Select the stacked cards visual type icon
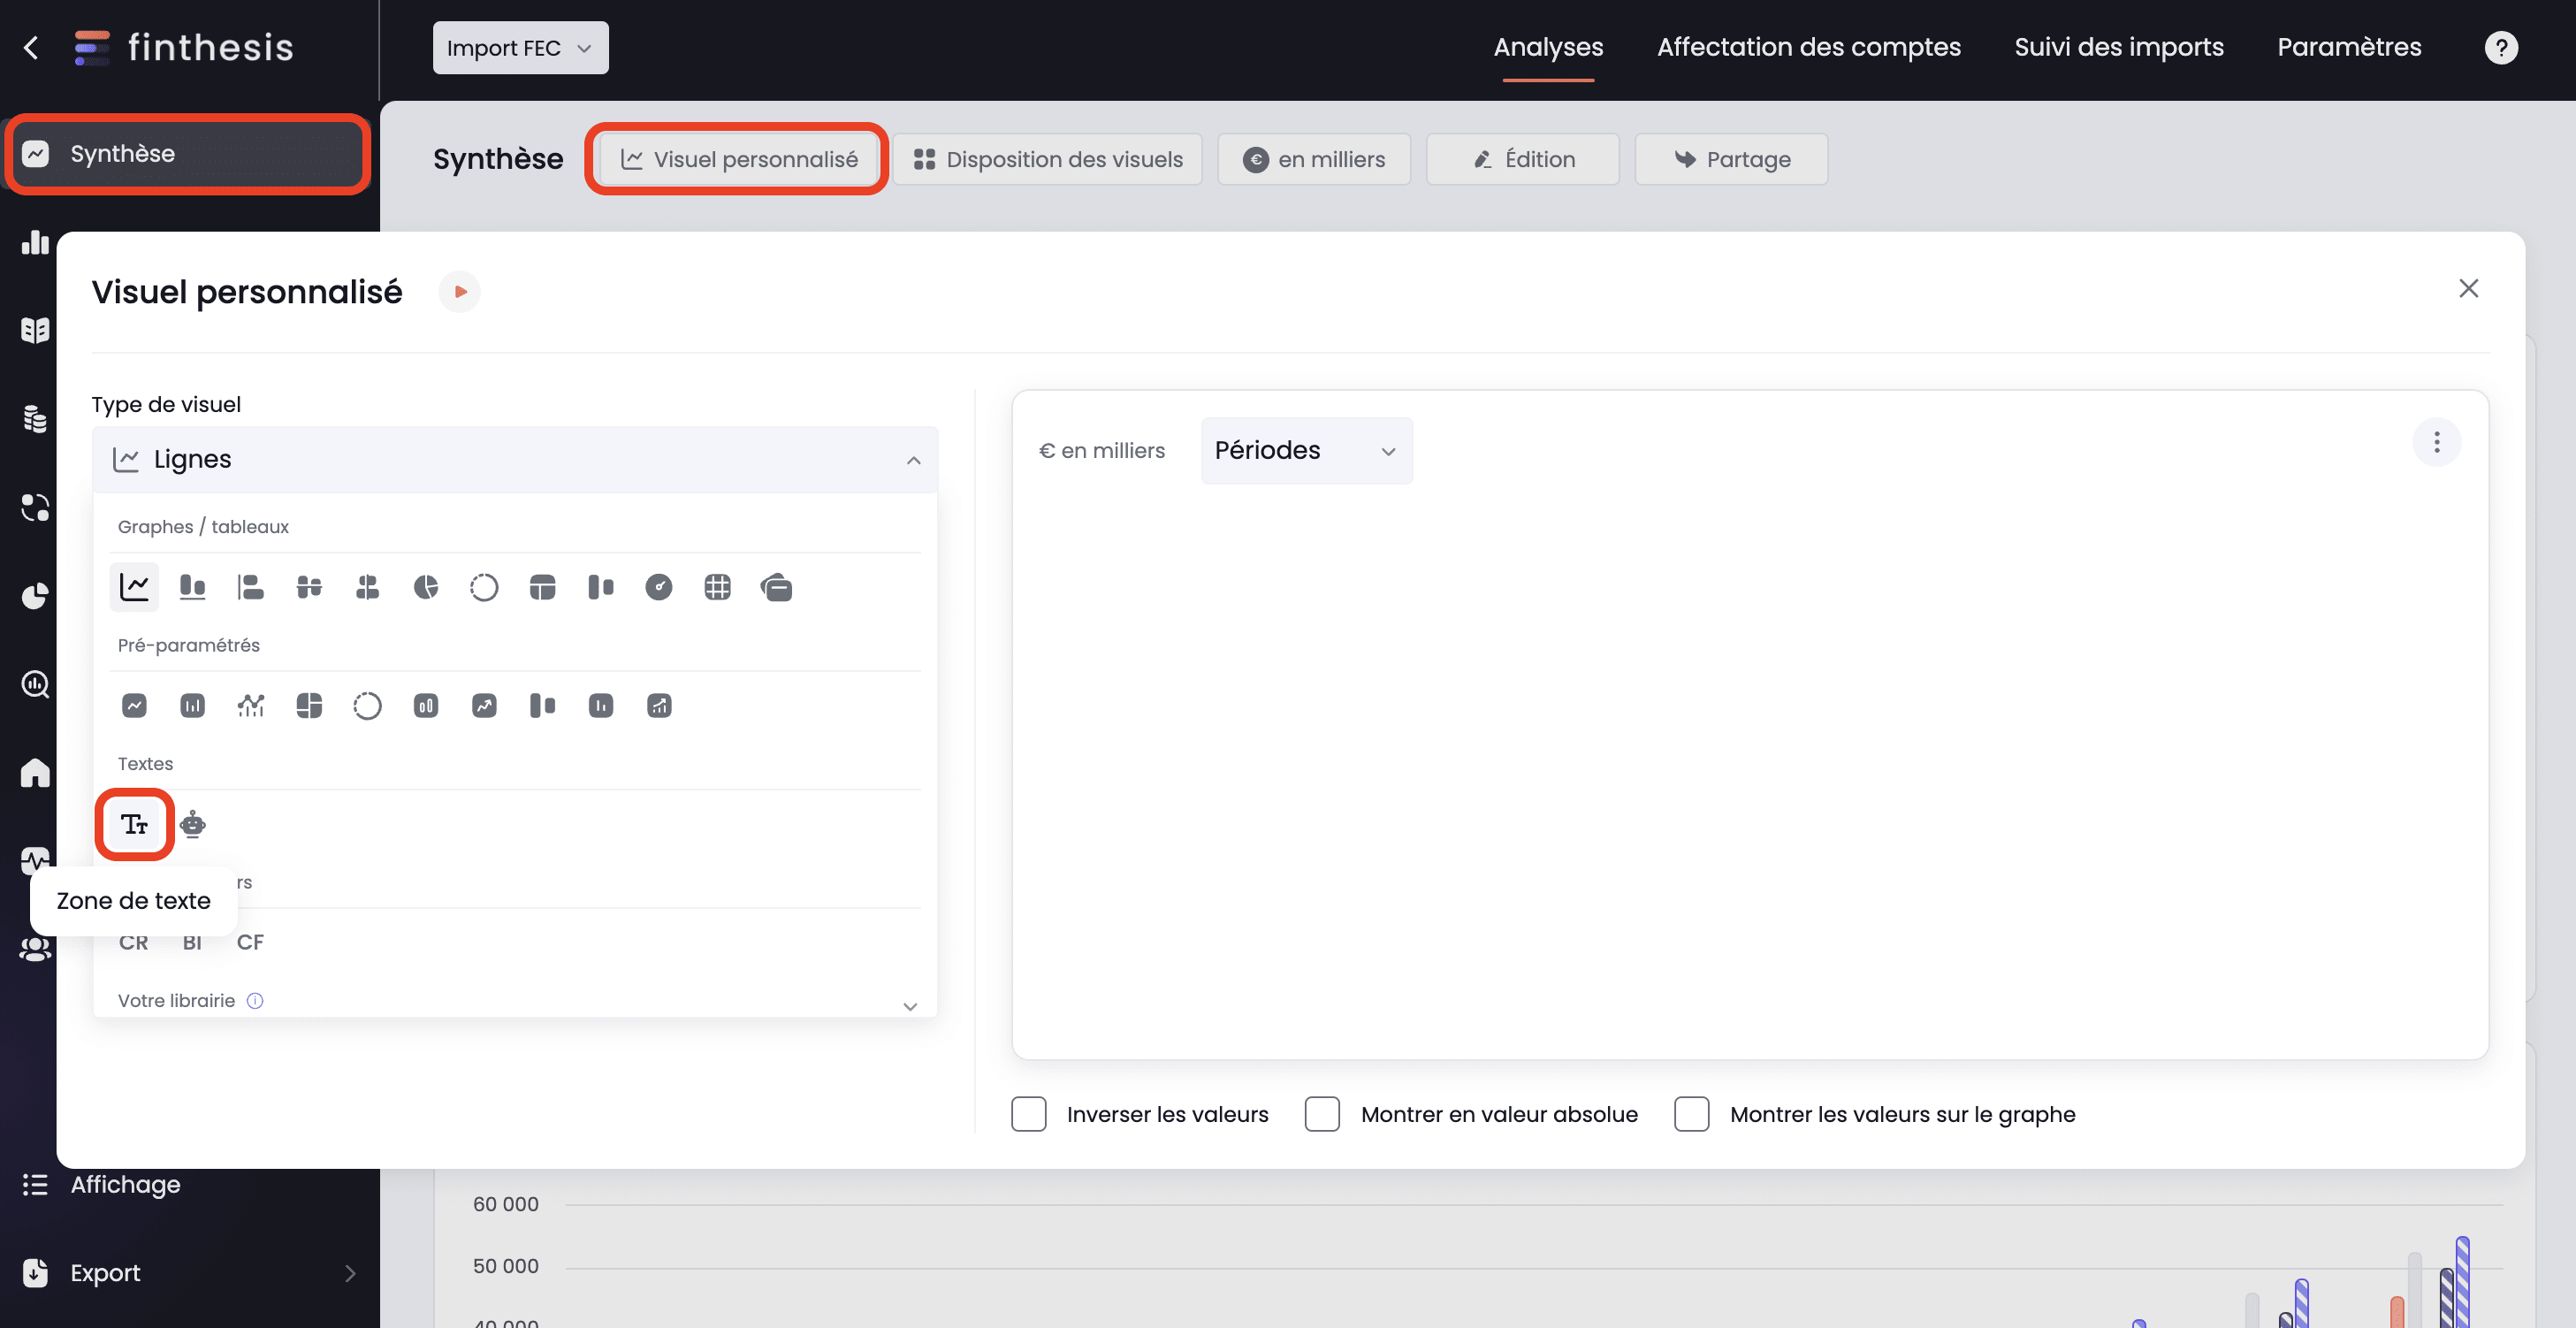2576x1328 pixels. point(776,587)
